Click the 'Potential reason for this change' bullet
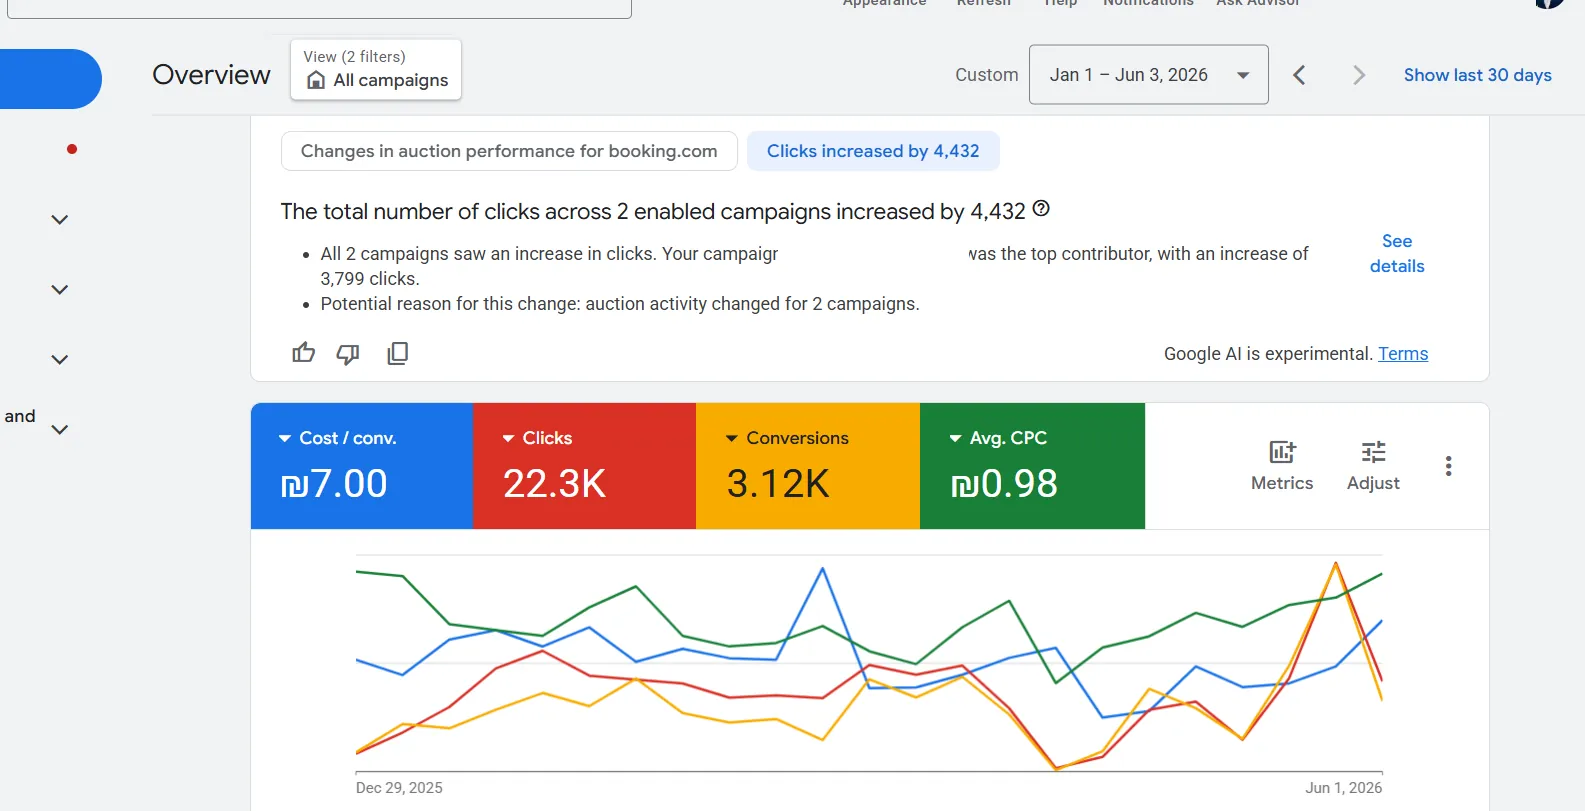The width and height of the screenshot is (1585, 811). click(x=620, y=304)
